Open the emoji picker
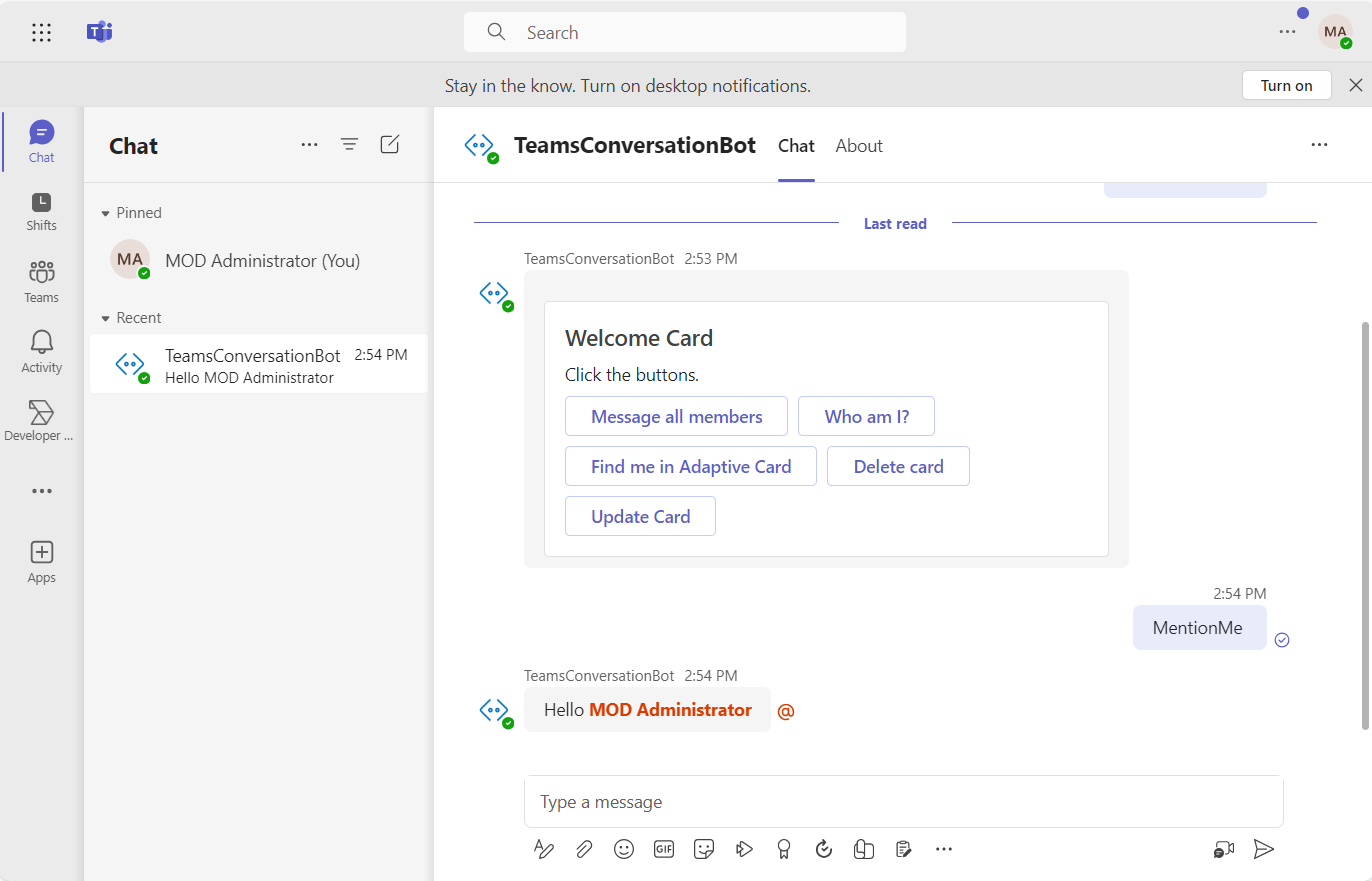This screenshot has height=881, width=1372. point(624,849)
